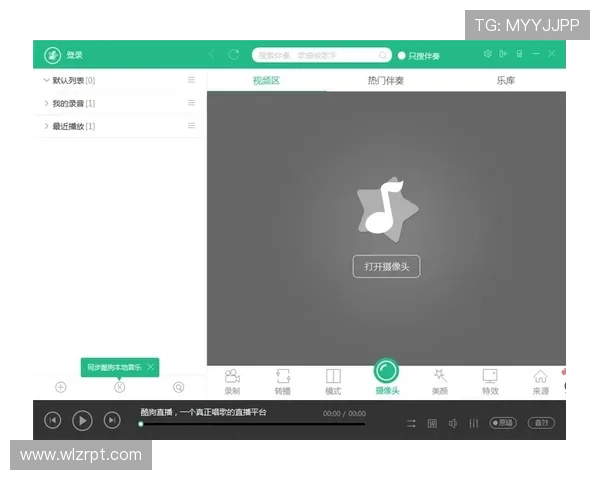This screenshot has width=600, height=480.
Task: Click the 00:00 / 00:00 time display
Action: pos(344,413)
